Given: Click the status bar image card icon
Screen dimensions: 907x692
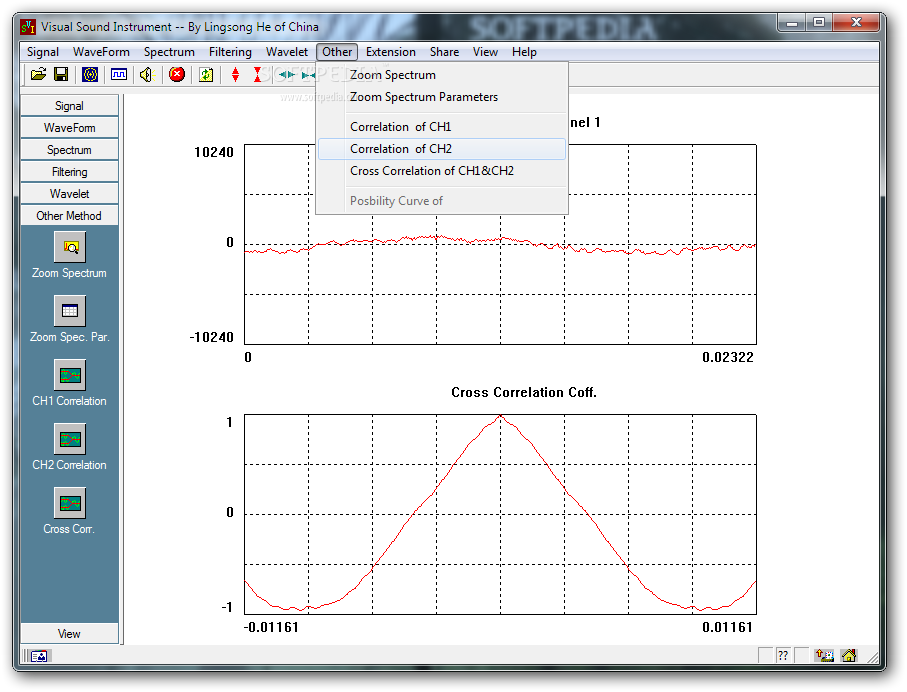Looking at the screenshot, I should click(39, 656).
